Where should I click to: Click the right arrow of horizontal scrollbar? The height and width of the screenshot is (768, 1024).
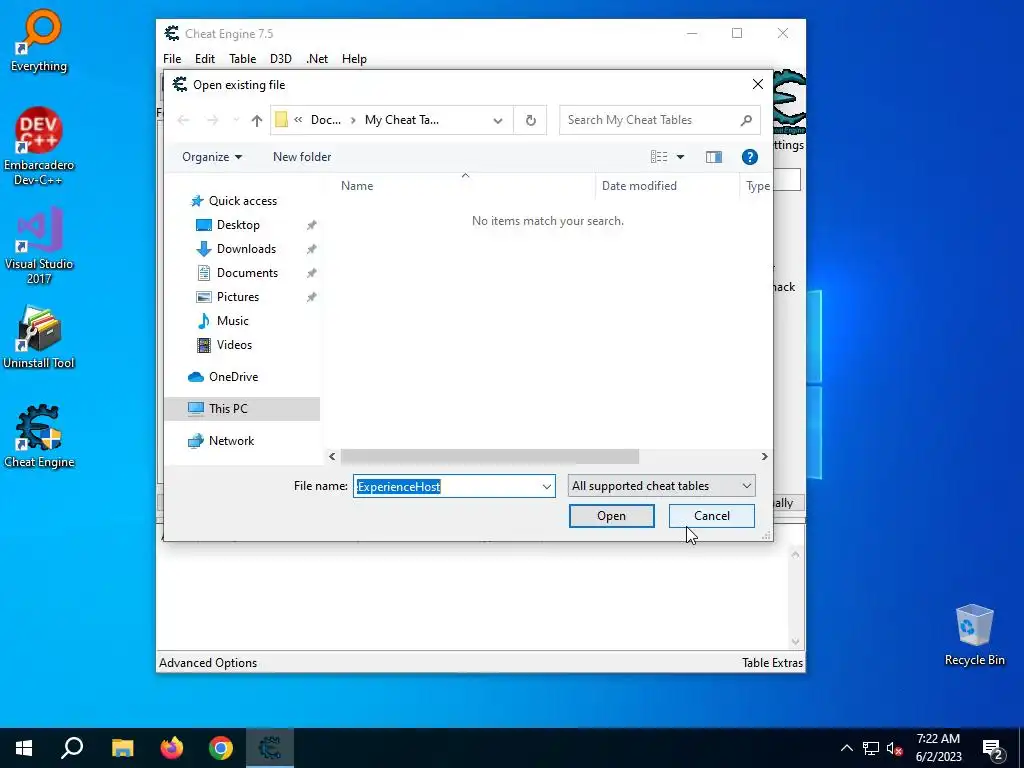coord(764,456)
